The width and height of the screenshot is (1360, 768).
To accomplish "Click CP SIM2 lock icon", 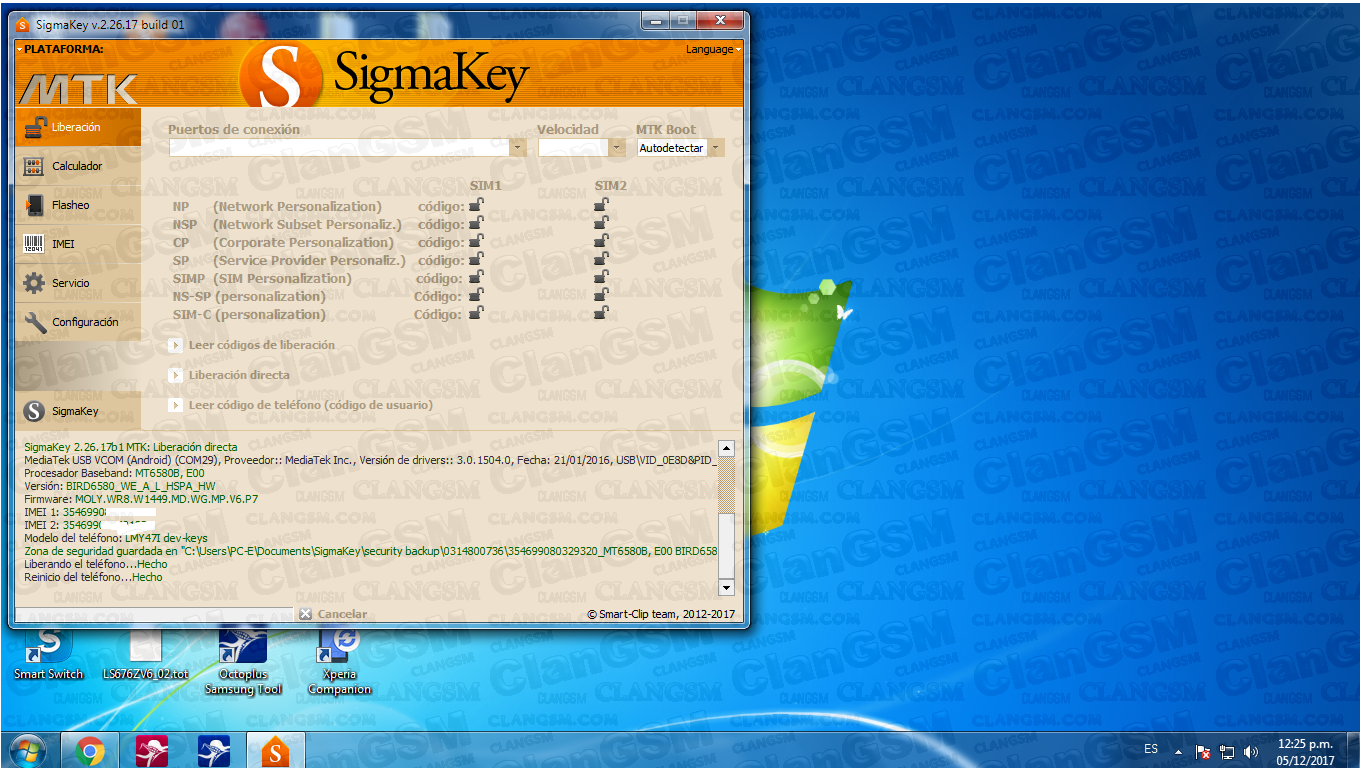I will click(601, 242).
